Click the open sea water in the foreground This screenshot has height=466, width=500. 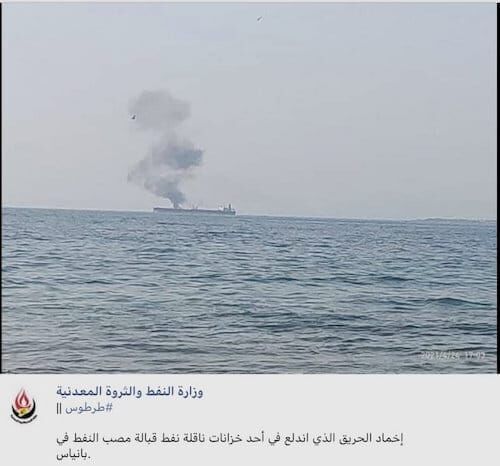pyautogui.click(x=249, y=300)
